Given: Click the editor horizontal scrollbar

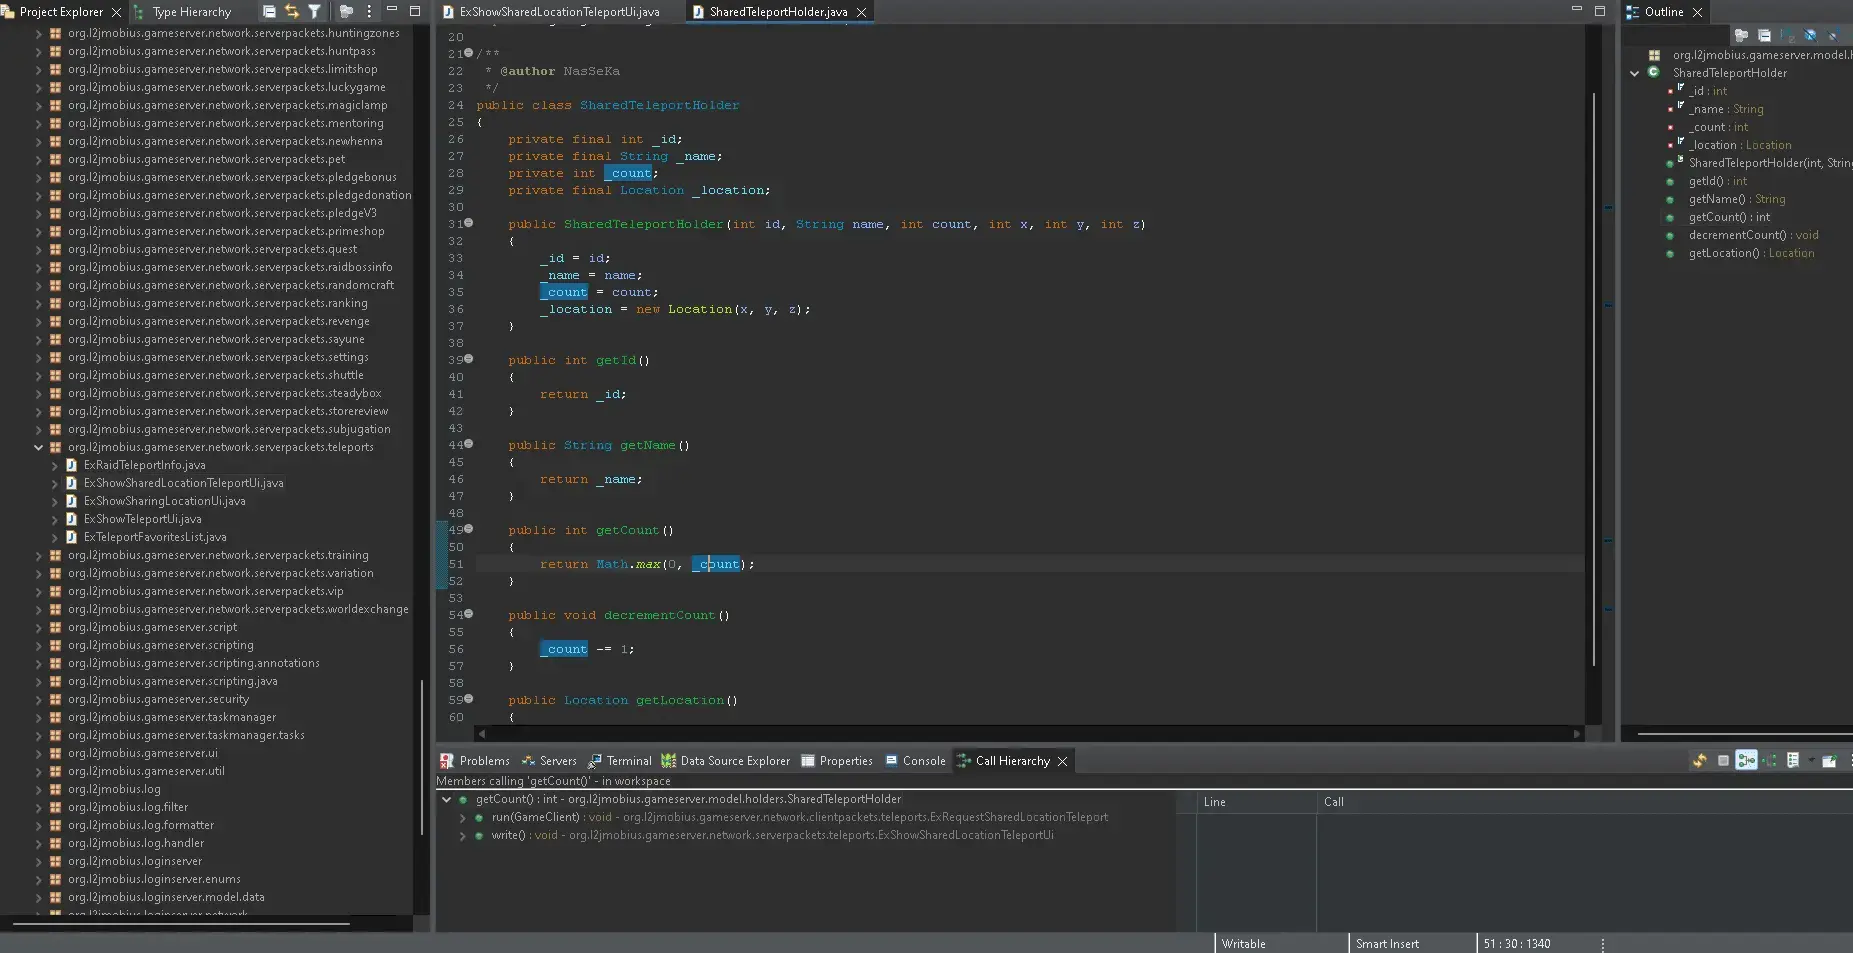Looking at the screenshot, I should (1030, 734).
